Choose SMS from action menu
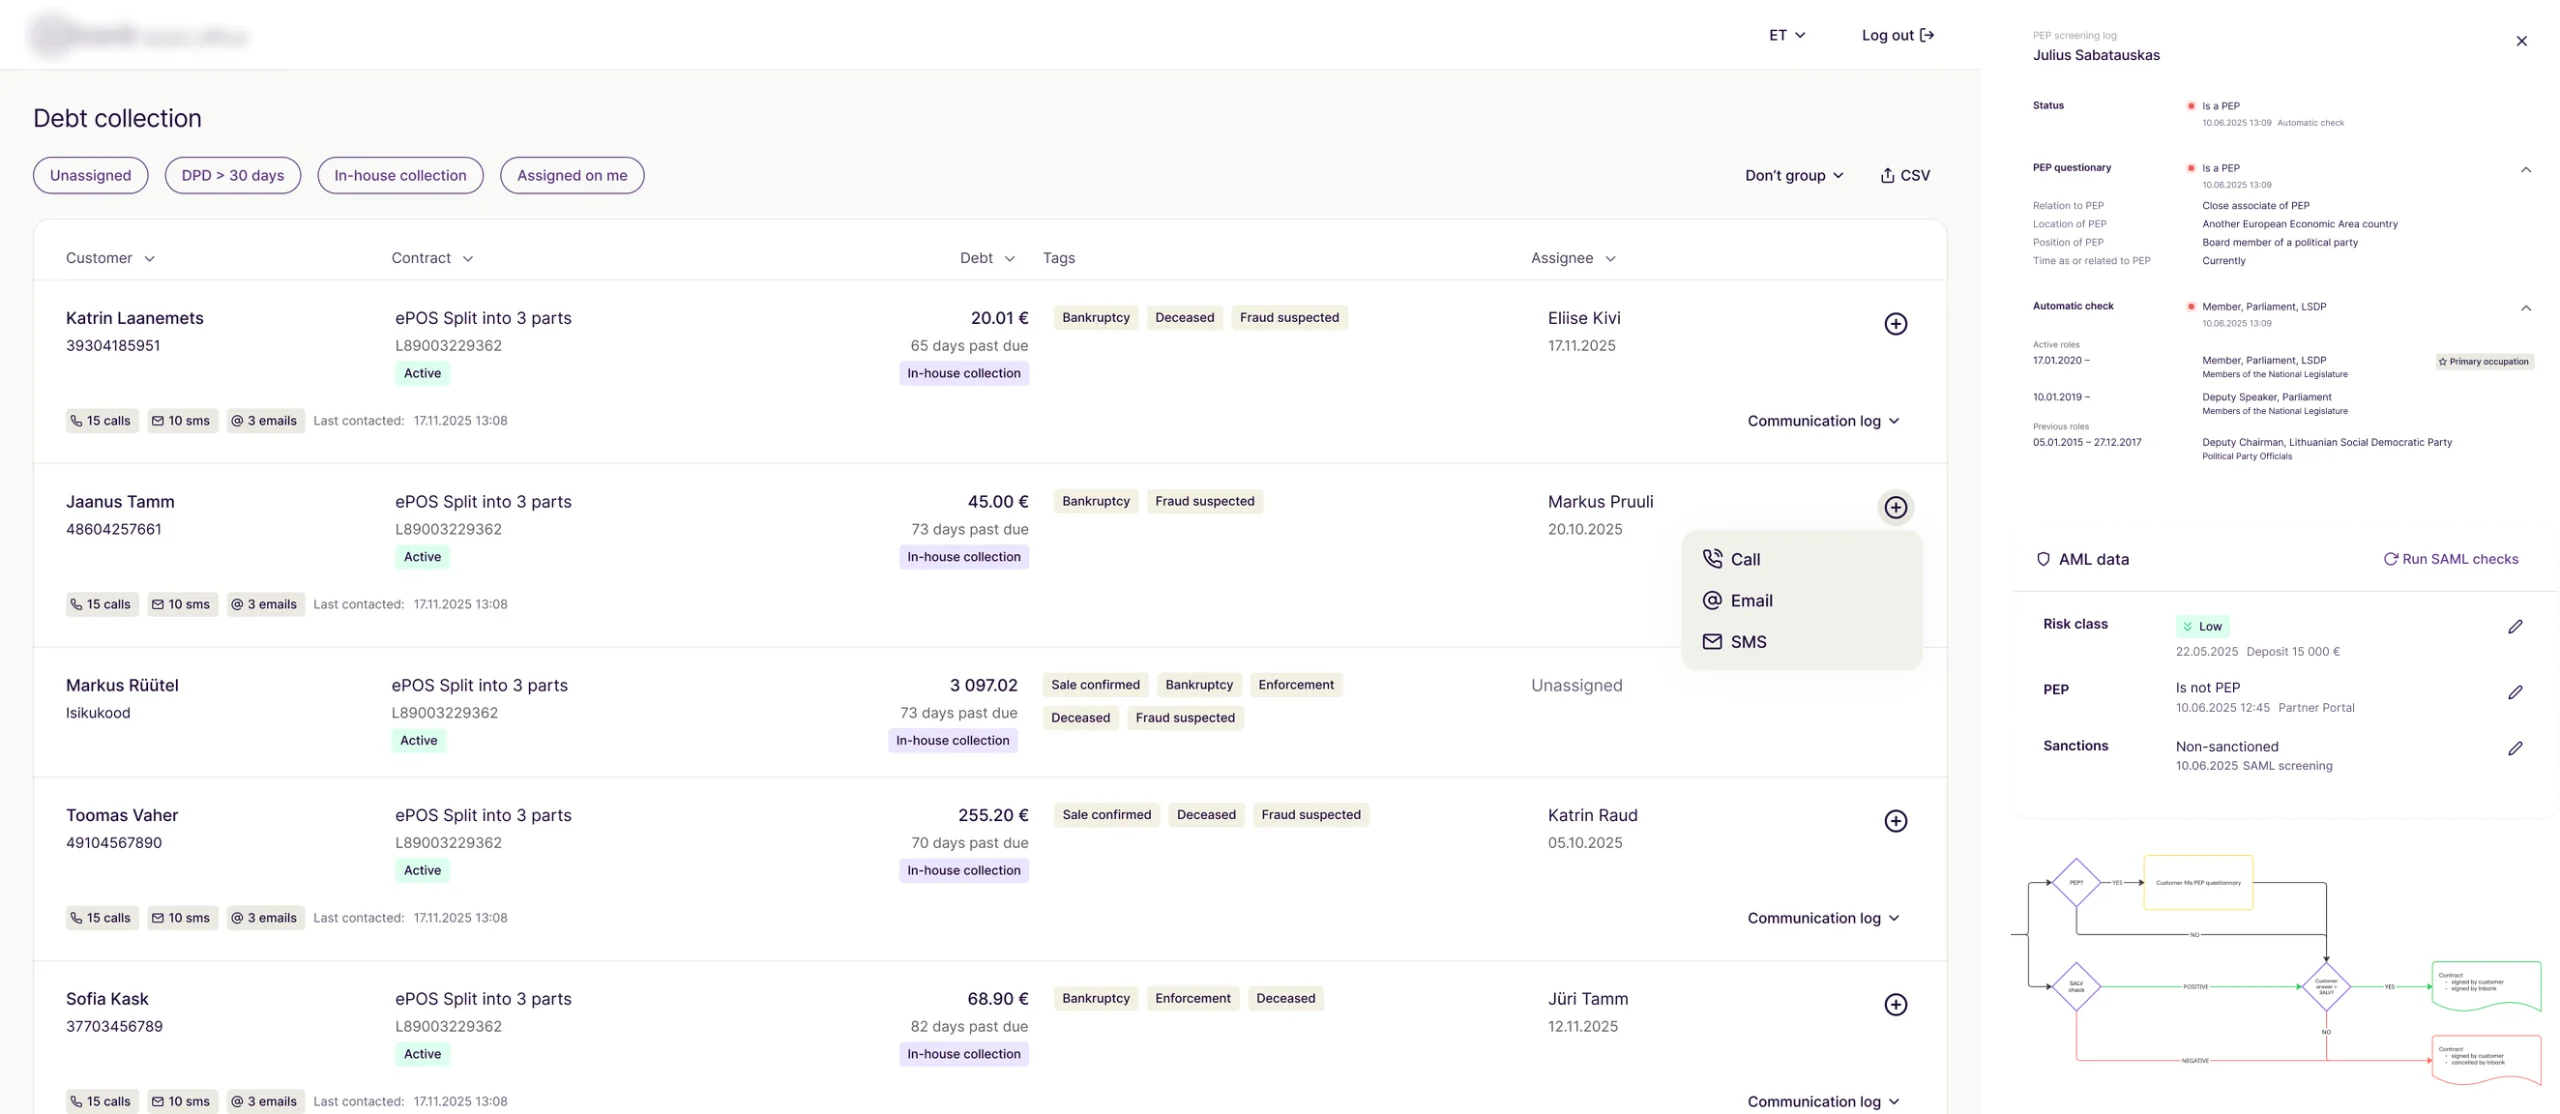The width and height of the screenshot is (2560, 1114). pos(1801,641)
